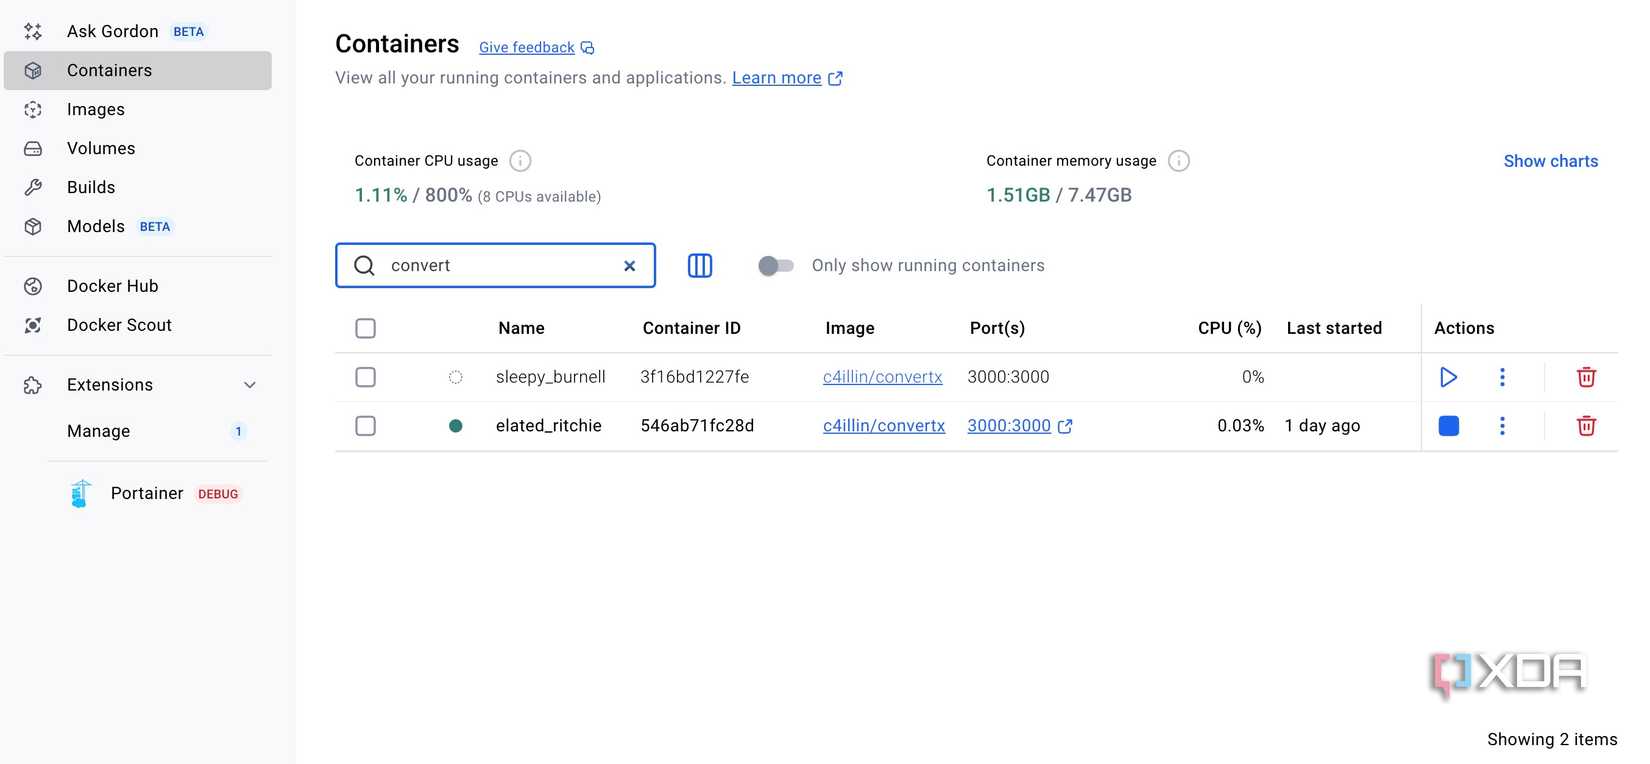Click the memory usage info icon
Image resolution: width=1650 pixels, height=764 pixels.
point(1179,161)
